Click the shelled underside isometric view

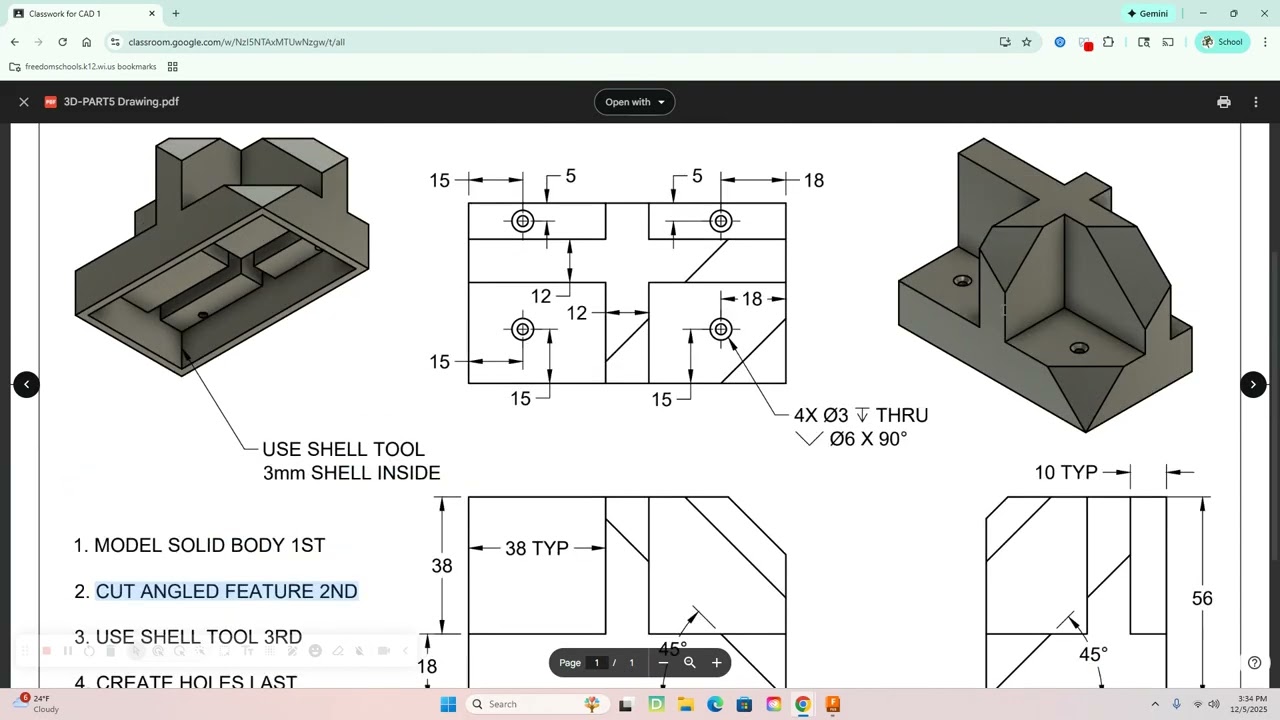click(222, 256)
